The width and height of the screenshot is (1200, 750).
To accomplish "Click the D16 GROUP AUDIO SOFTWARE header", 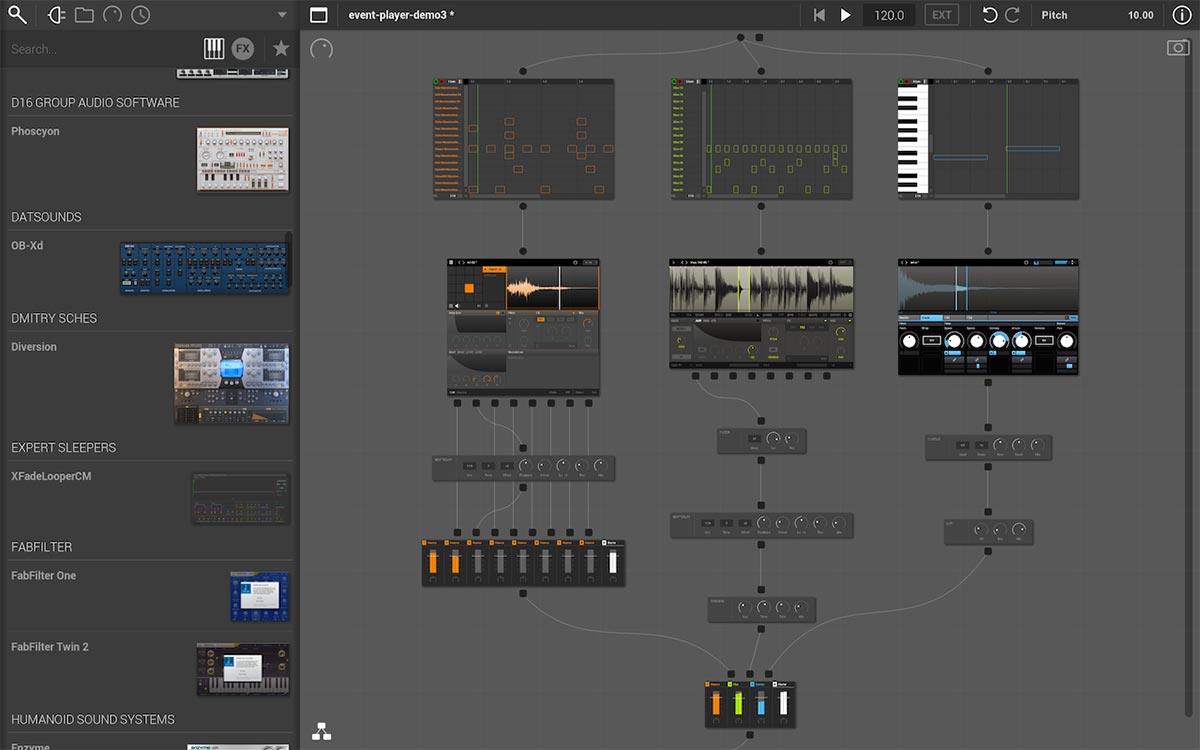I will point(95,102).
